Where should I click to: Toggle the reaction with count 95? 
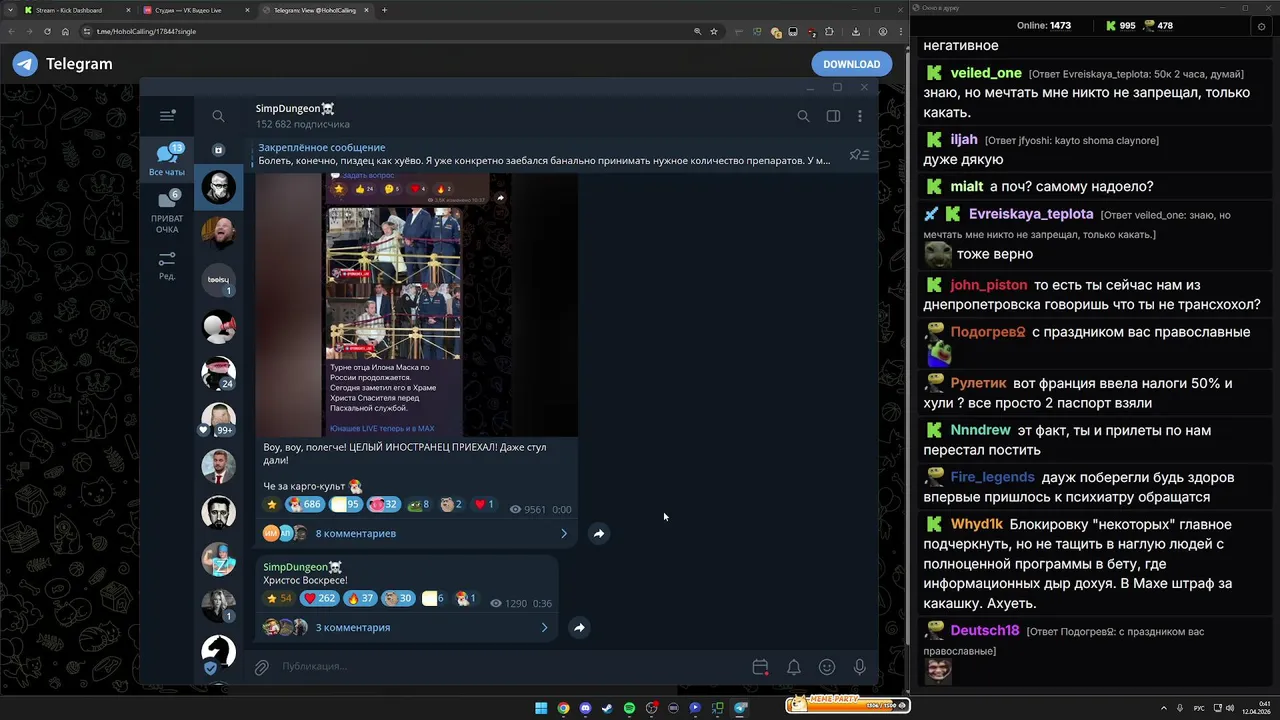pyautogui.click(x=345, y=505)
